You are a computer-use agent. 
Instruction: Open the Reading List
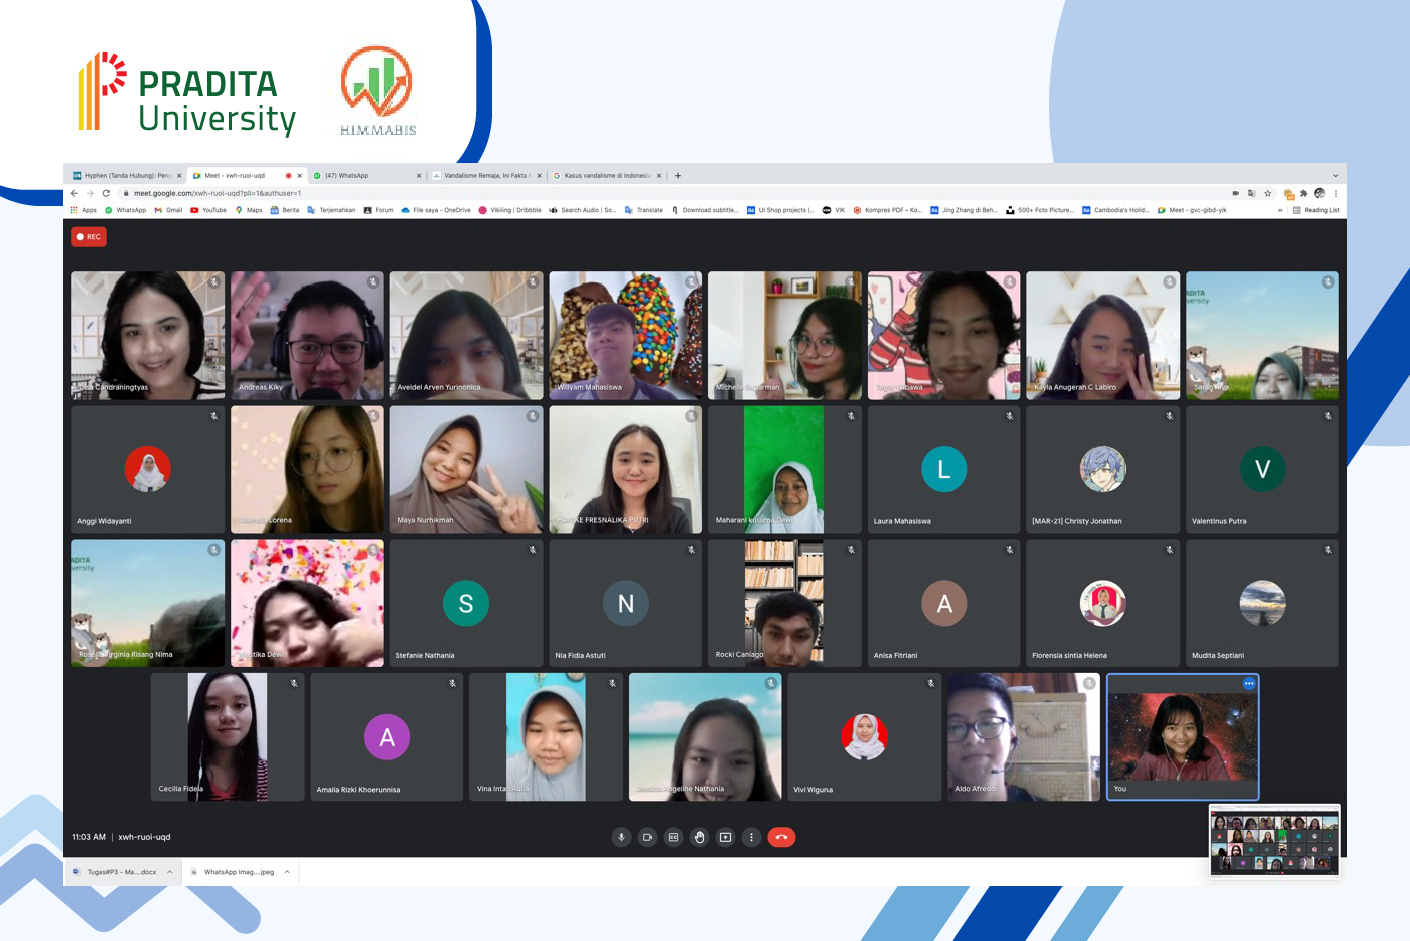click(1316, 210)
